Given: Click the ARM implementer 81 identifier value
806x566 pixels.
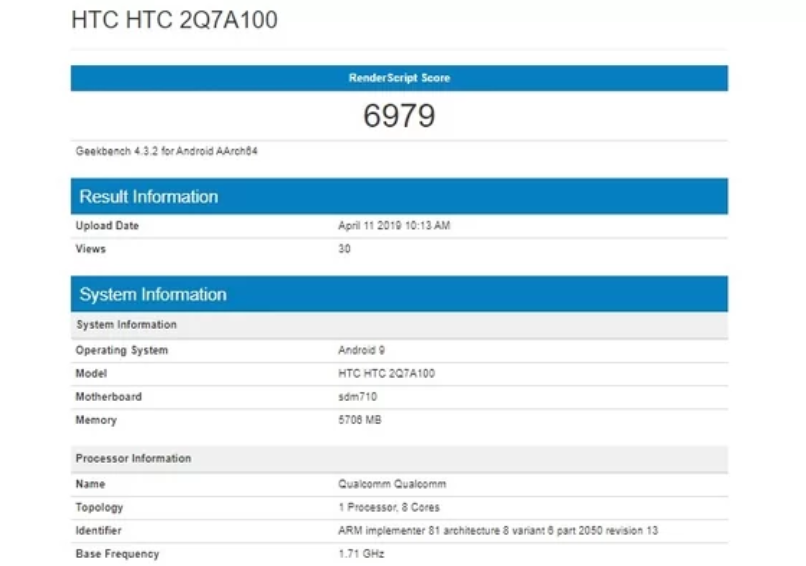Looking at the screenshot, I should pyautogui.click(x=498, y=531).
